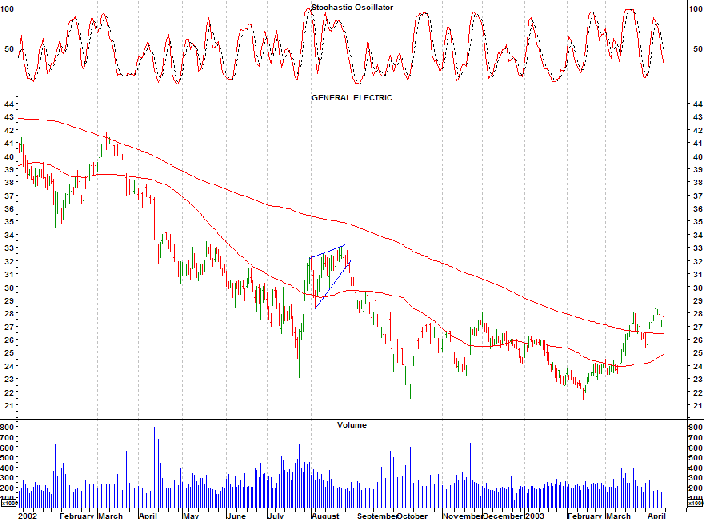Click 800 on the right volume axis
704x520 pixels.
coord(696,427)
